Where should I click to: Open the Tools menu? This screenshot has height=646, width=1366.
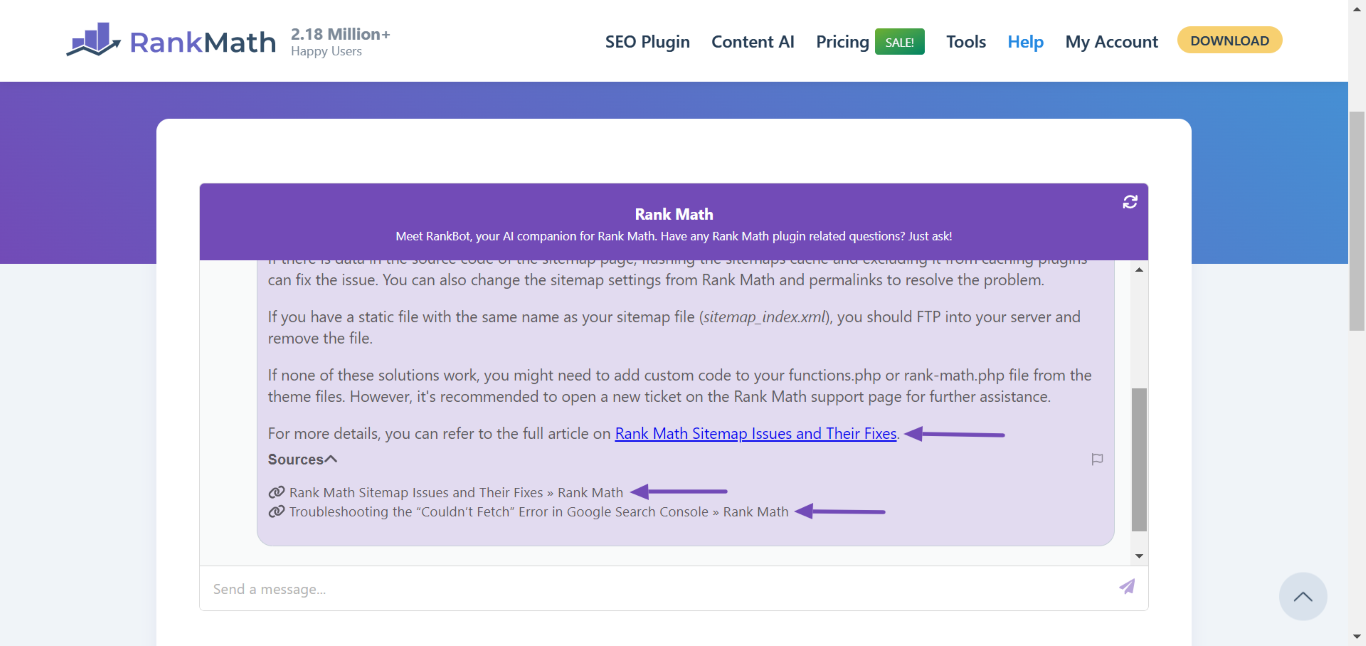(966, 41)
